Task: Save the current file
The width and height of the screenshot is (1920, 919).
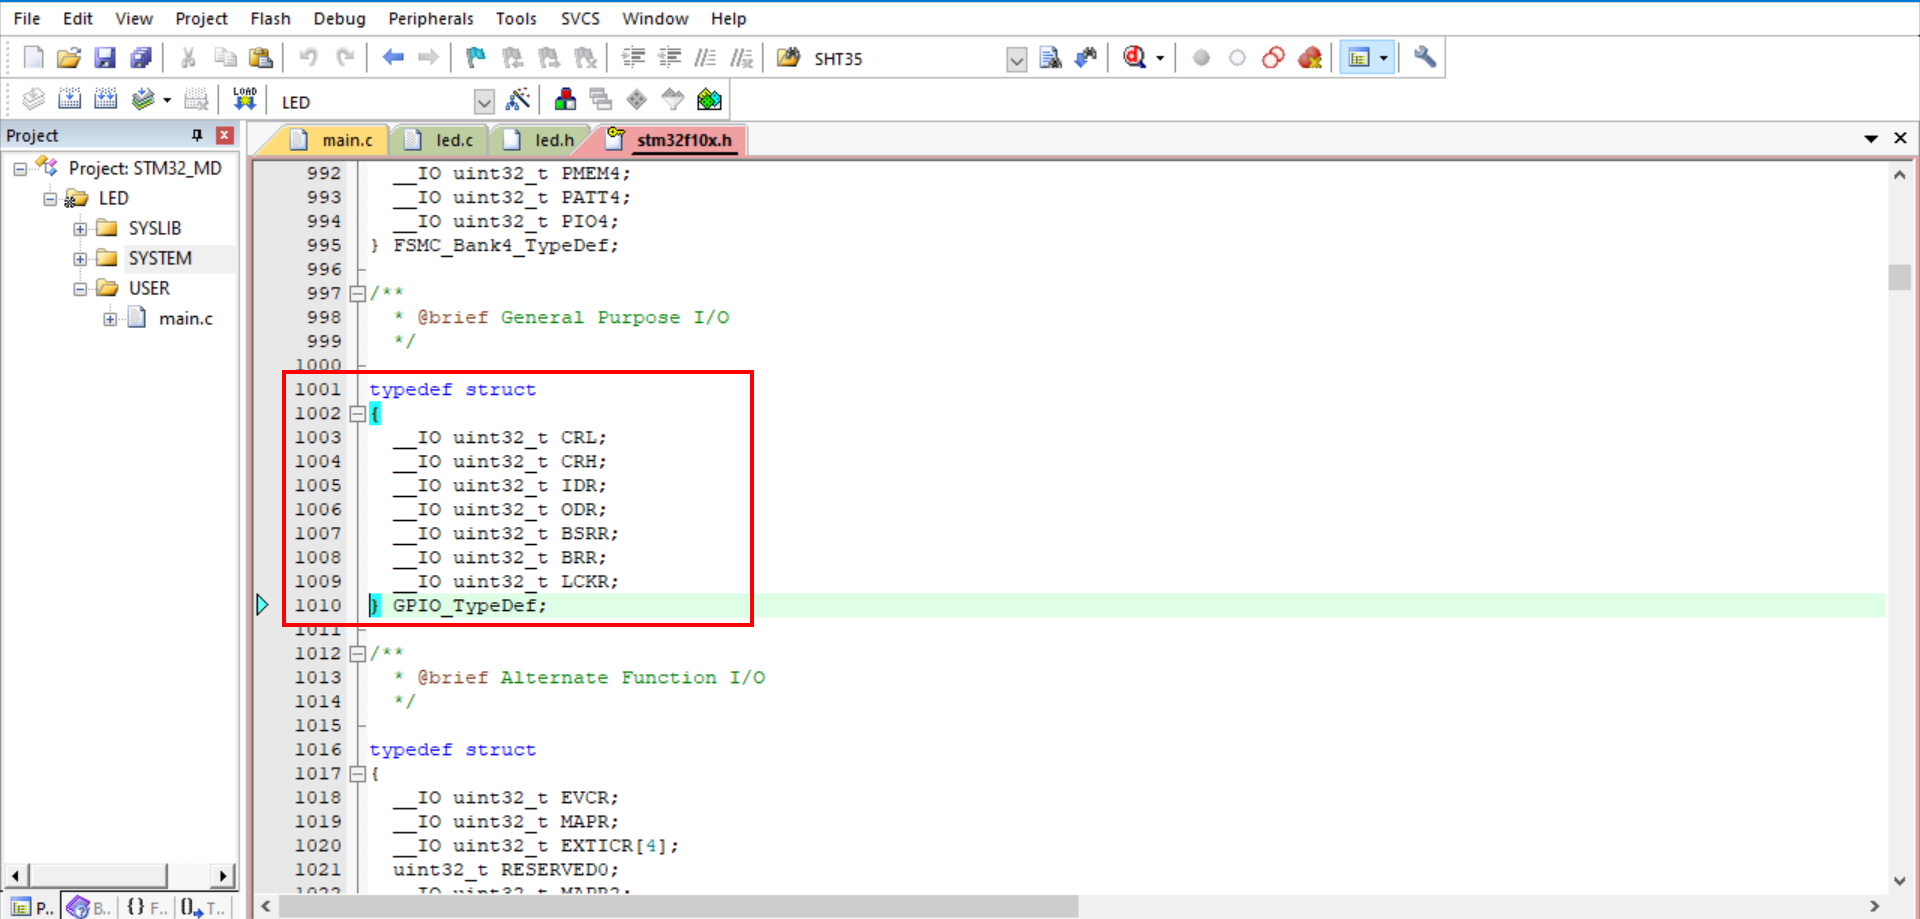Action: pyautogui.click(x=105, y=58)
